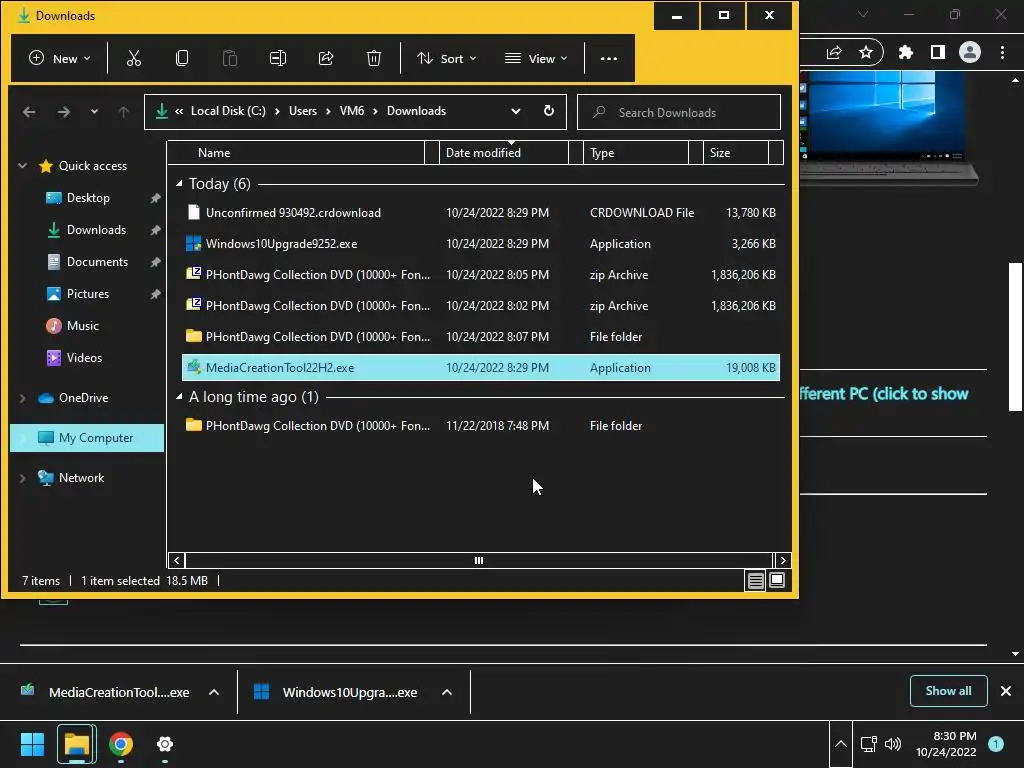The height and width of the screenshot is (768, 1024).
Task: Go back with the Back arrow
Action: (x=29, y=112)
